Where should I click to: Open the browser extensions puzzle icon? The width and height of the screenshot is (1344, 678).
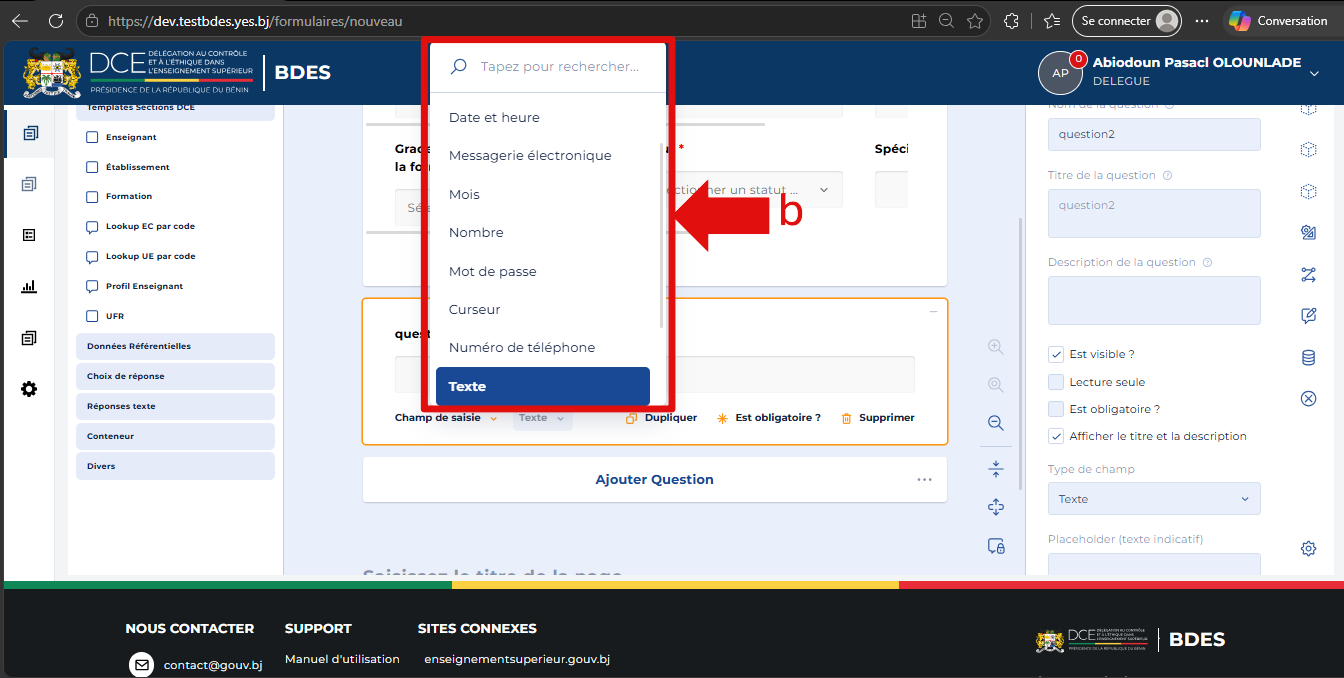click(1011, 20)
